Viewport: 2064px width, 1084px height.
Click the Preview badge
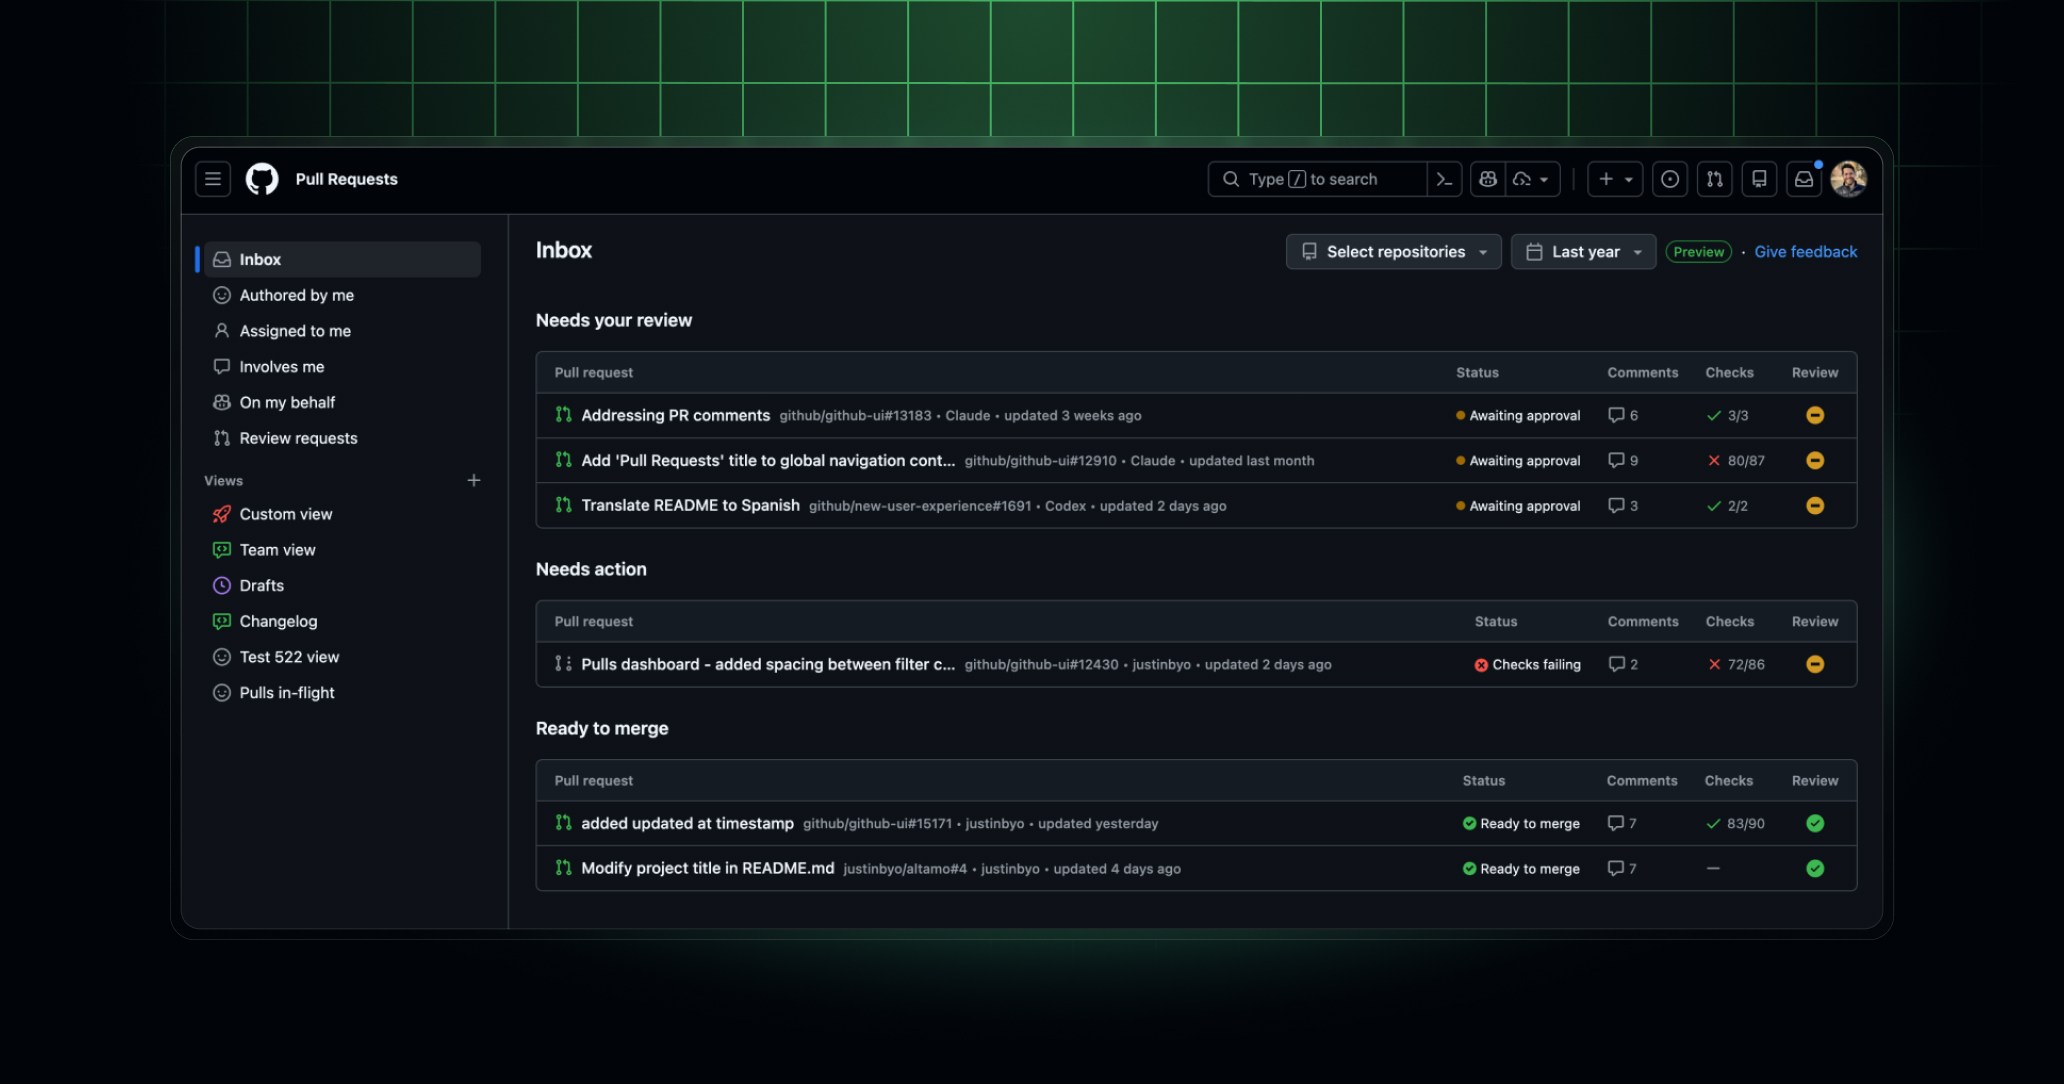click(1698, 252)
